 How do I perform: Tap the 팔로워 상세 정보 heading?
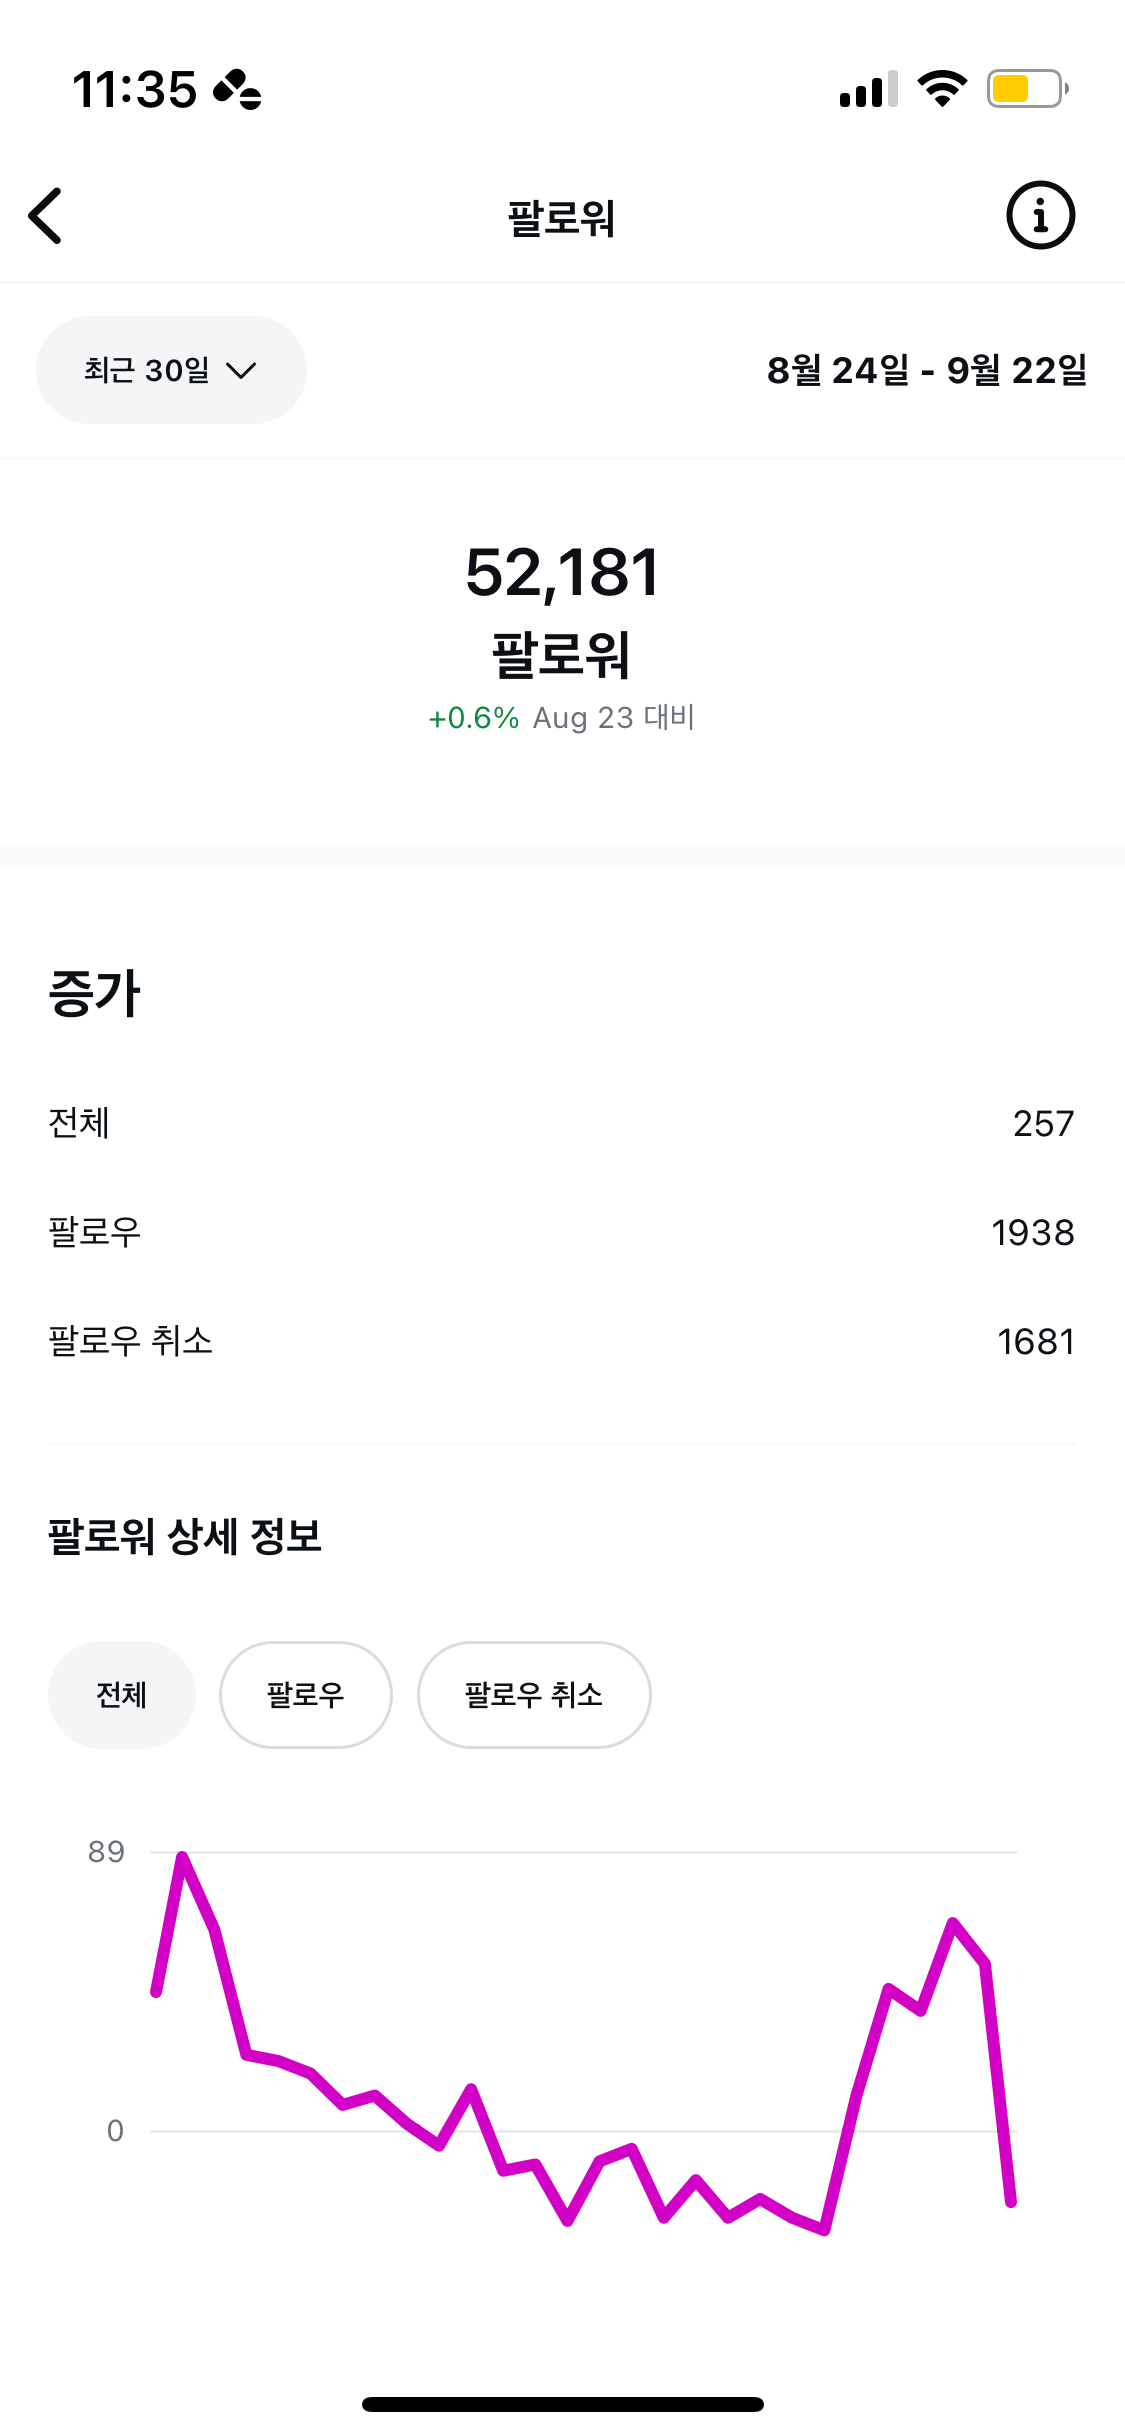point(185,1537)
